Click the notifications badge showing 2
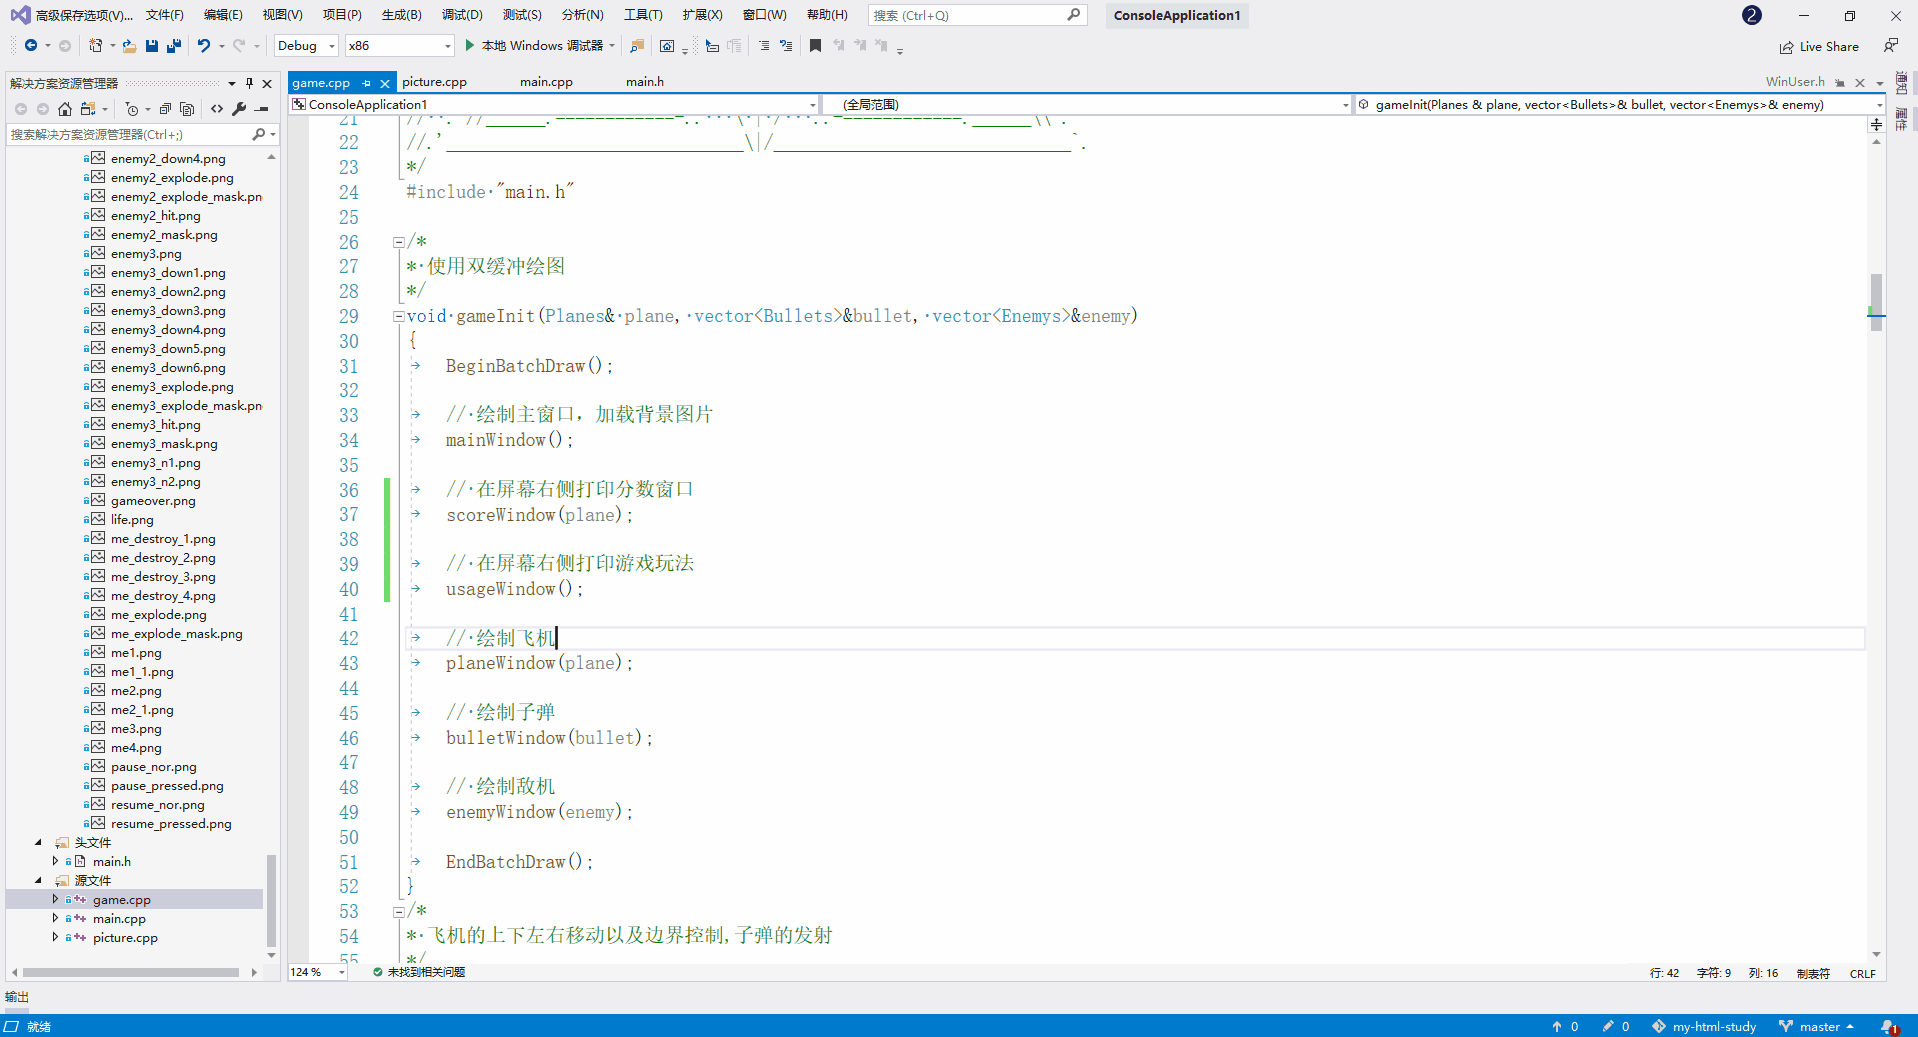Screen dimensions: 1918x1037 tap(1752, 15)
